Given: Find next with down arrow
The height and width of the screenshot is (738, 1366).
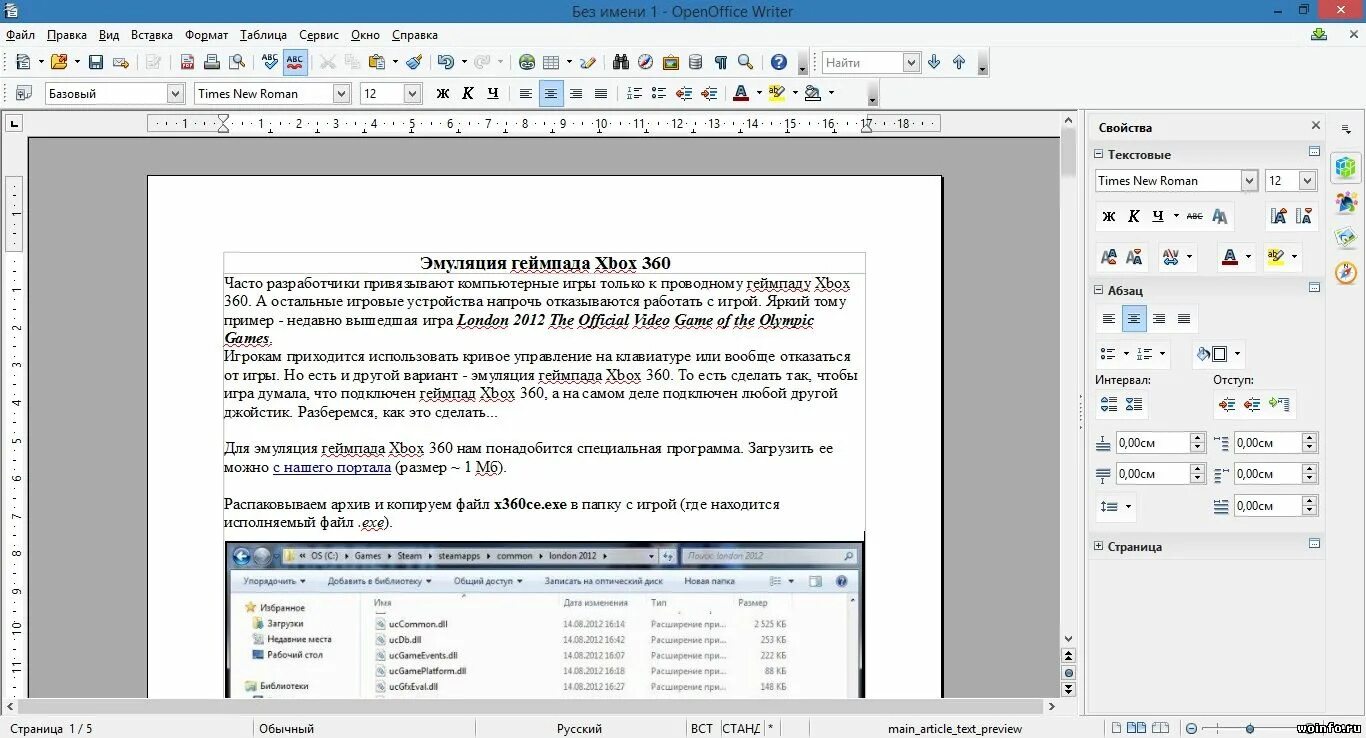Looking at the screenshot, I should pyautogui.click(x=934, y=62).
